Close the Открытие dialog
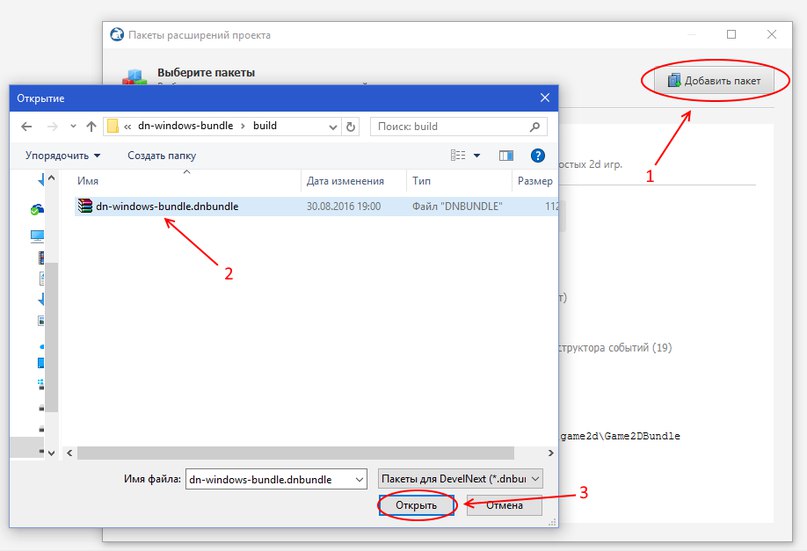 click(545, 98)
